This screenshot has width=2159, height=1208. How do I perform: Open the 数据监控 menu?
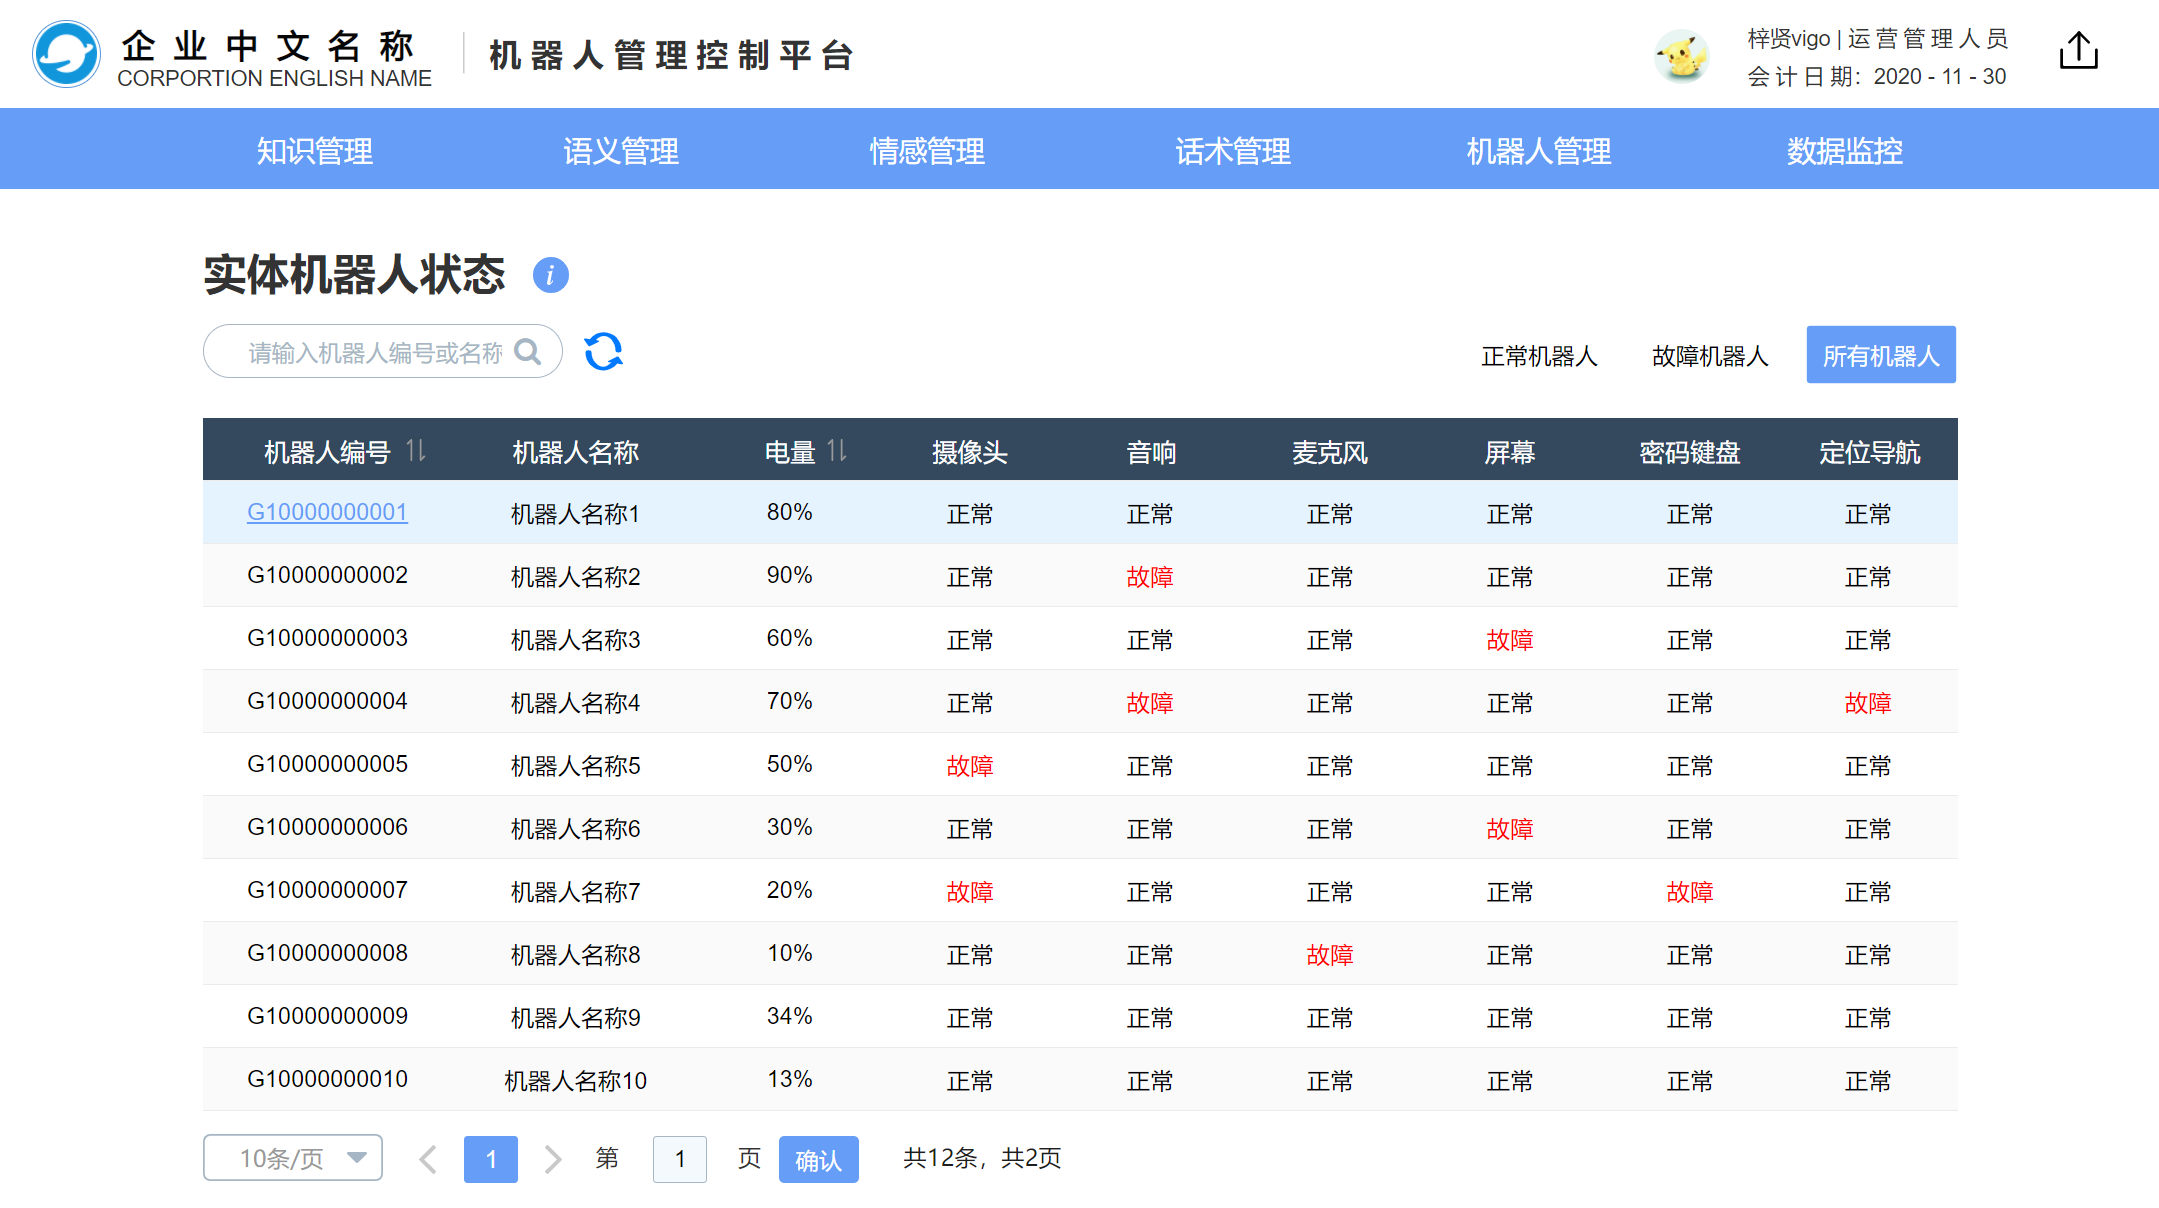1844,151
